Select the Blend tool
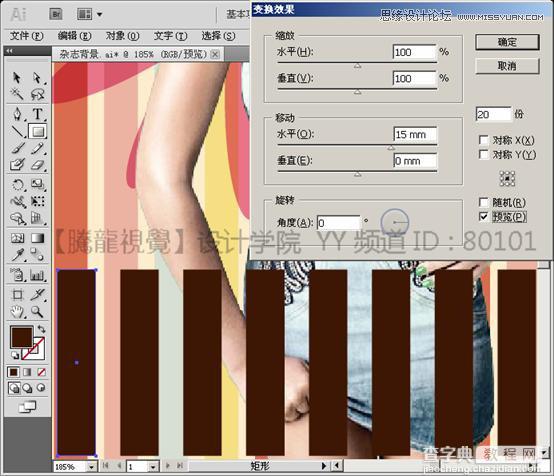 tap(37, 254)
